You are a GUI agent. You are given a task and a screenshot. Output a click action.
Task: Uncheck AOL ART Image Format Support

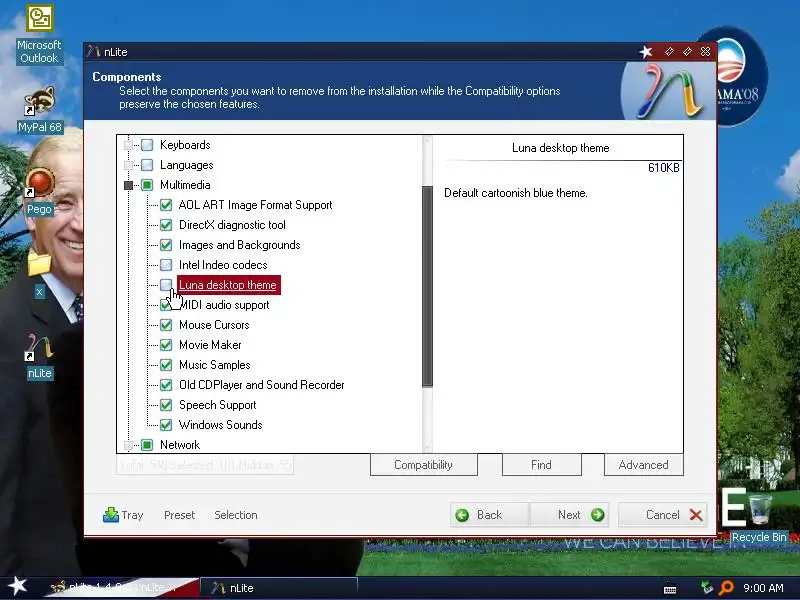point(166,205)
